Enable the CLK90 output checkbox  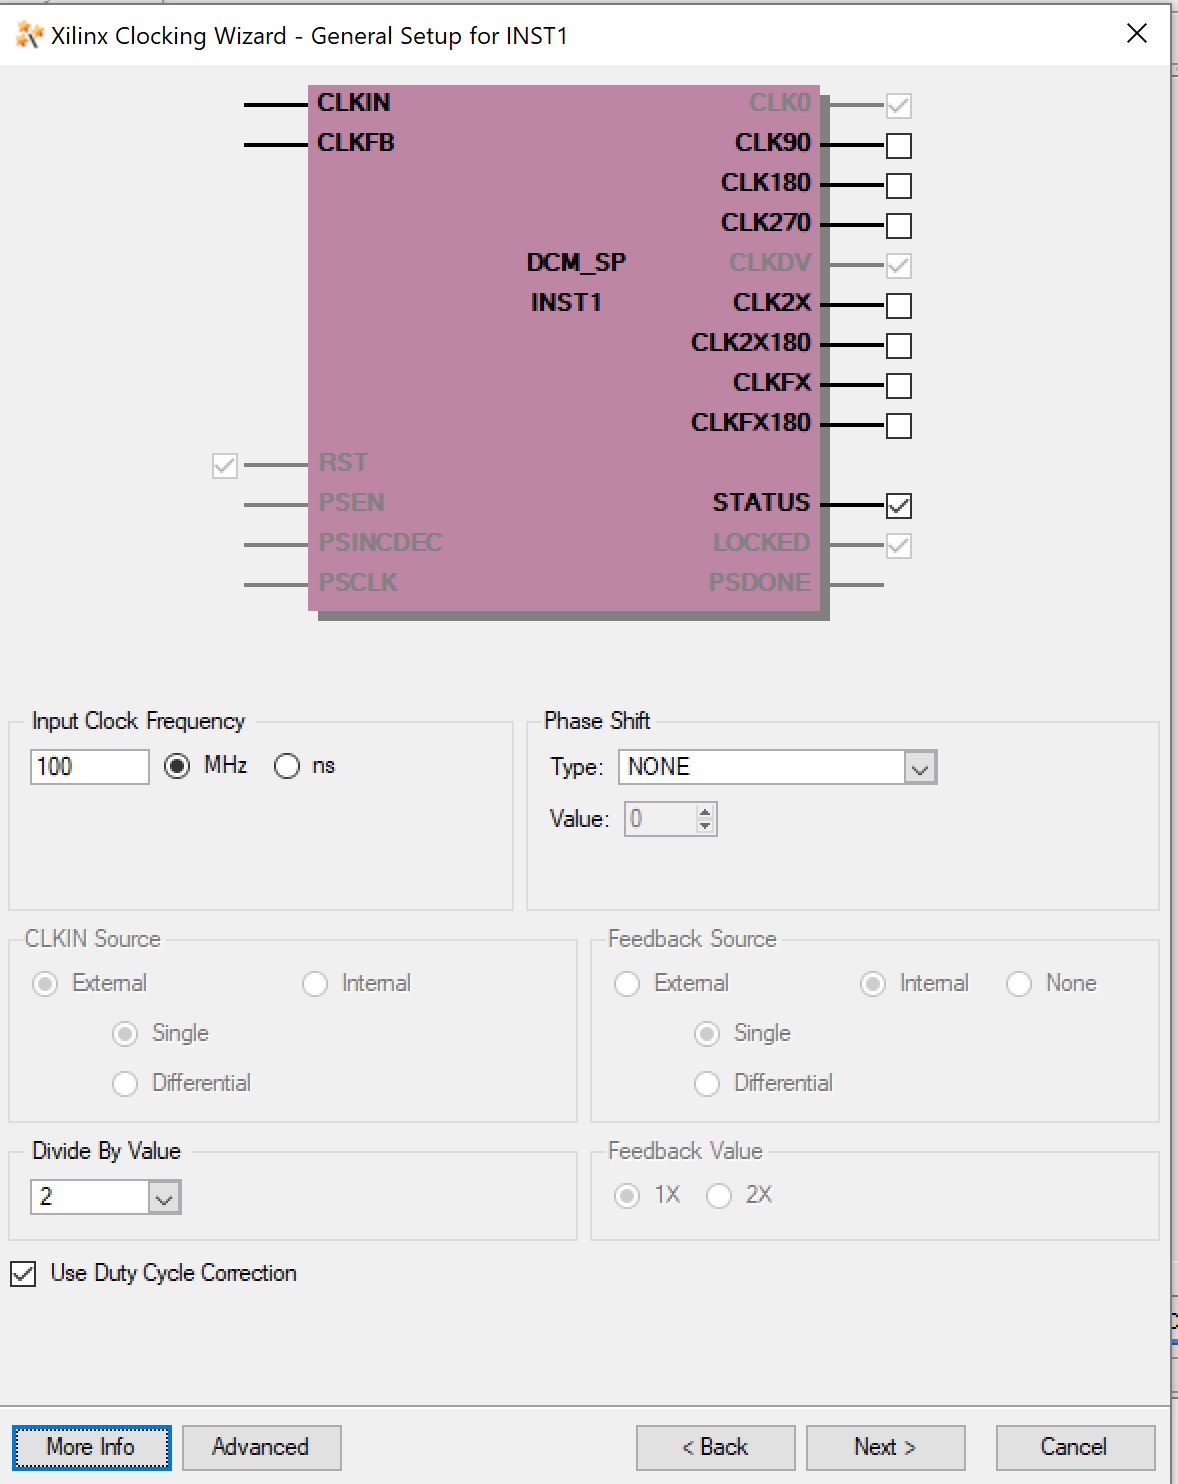click(x=898, y=146)
